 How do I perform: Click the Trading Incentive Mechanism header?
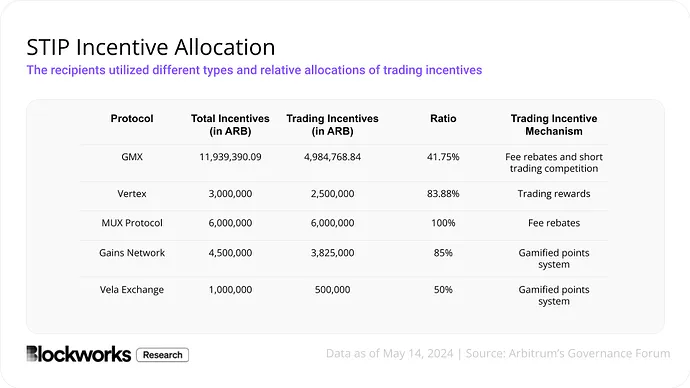click(554, 125)
